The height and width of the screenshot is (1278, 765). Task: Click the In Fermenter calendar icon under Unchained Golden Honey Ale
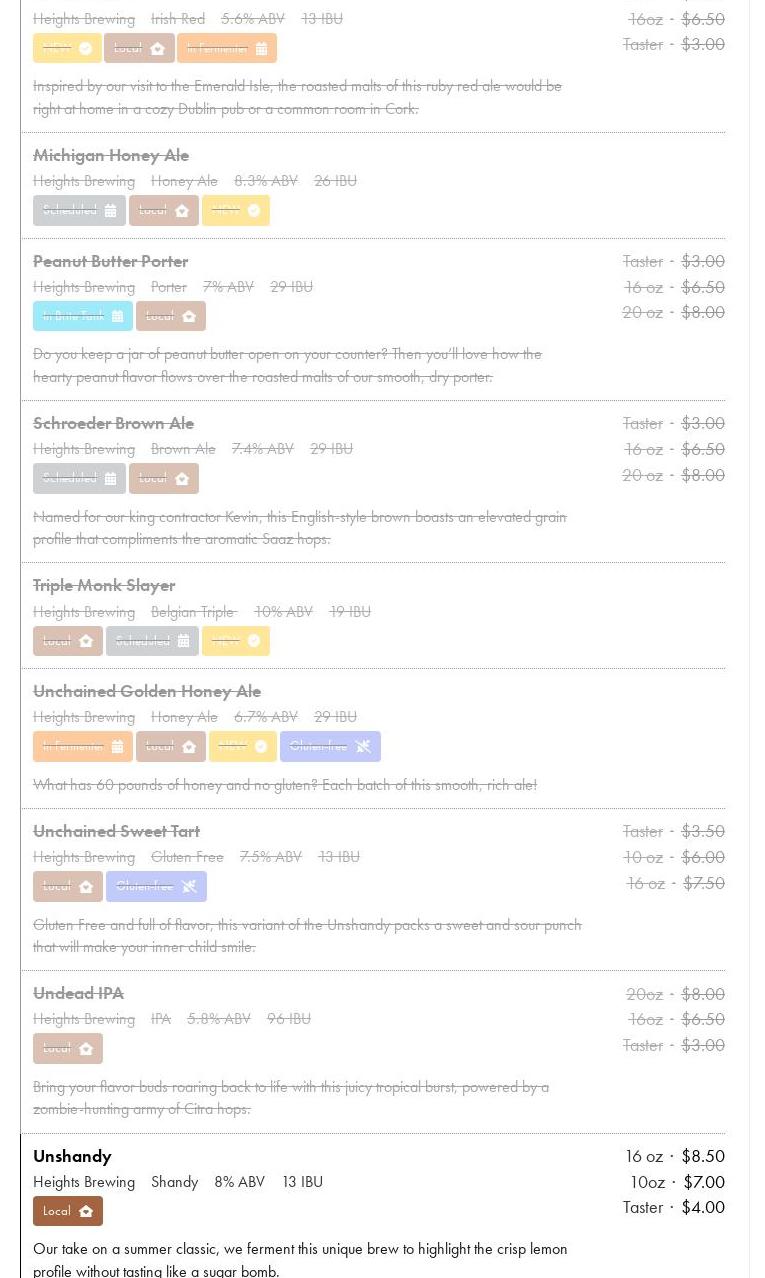coord(118,746)
